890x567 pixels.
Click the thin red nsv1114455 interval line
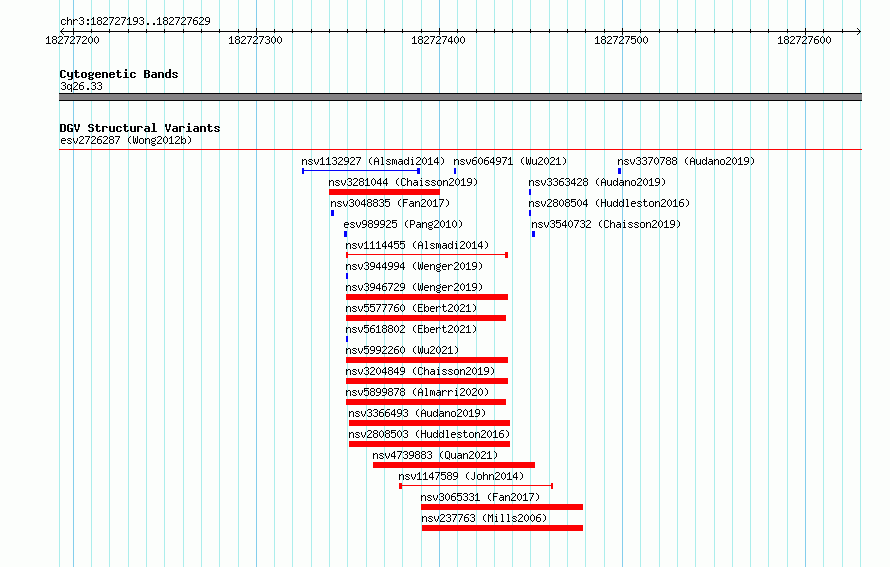[427, 255]
